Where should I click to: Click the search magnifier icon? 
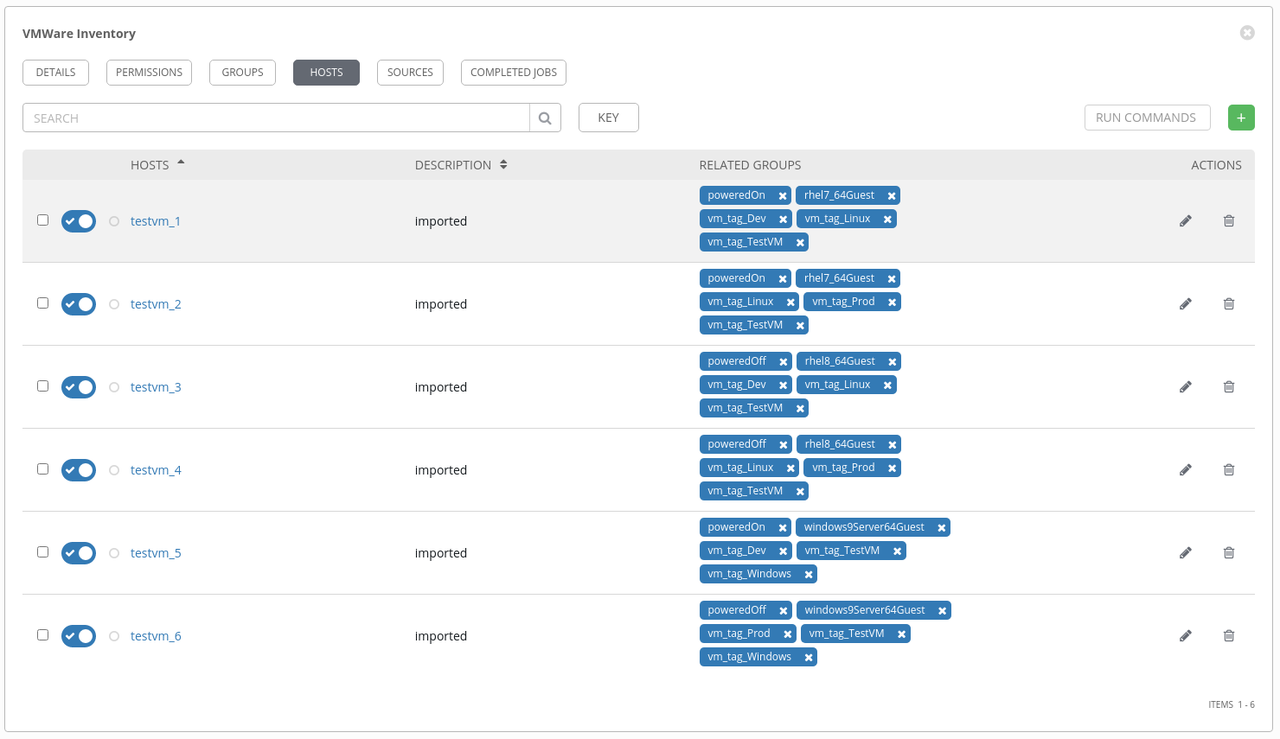[x=545, y=117]
